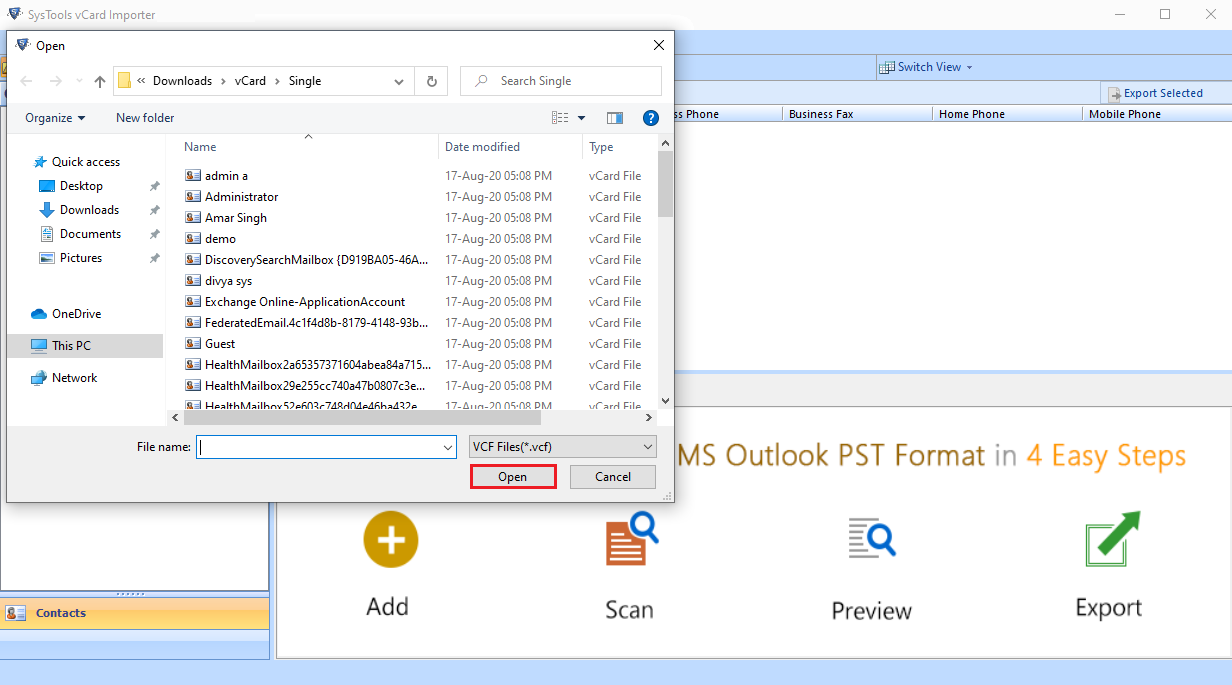The image size is (1232, 685).
Task: Select the demo vCard file
Action: click(x=220, y=239)
